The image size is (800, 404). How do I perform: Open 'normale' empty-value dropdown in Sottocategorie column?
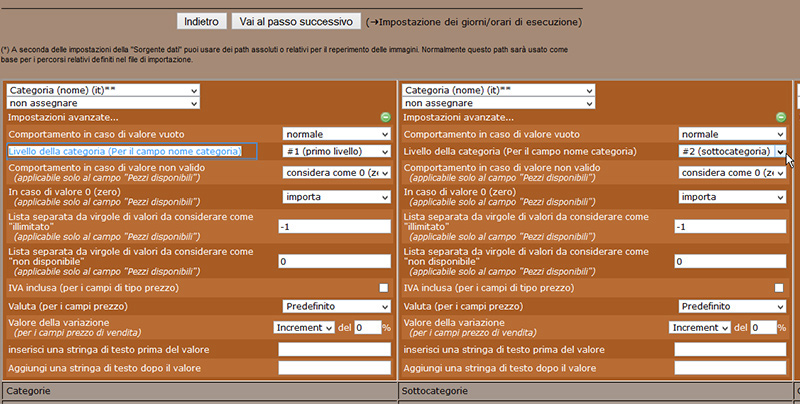pos(733,134)
